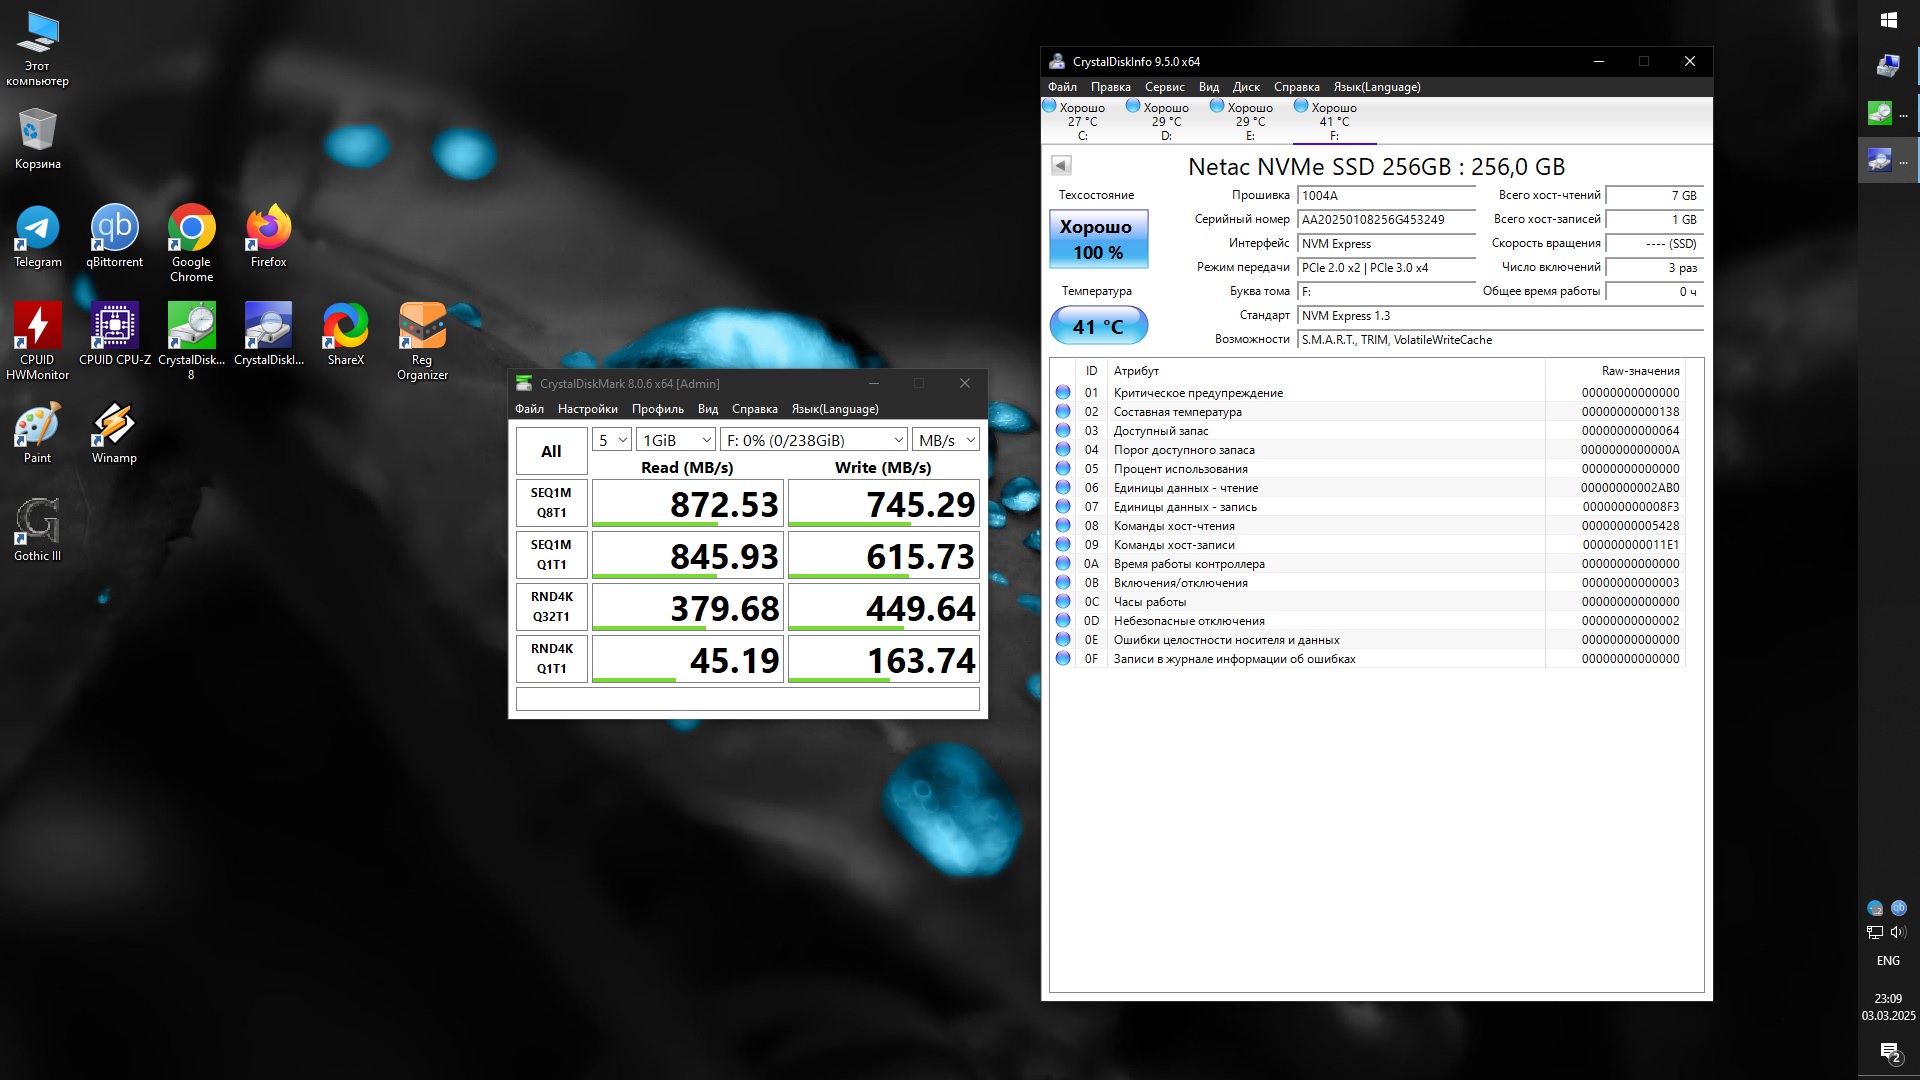Run SEQ1M Q8T1 test
Image resolution: width=1920 pixels, height=1080 pixels.
point(551,503)
